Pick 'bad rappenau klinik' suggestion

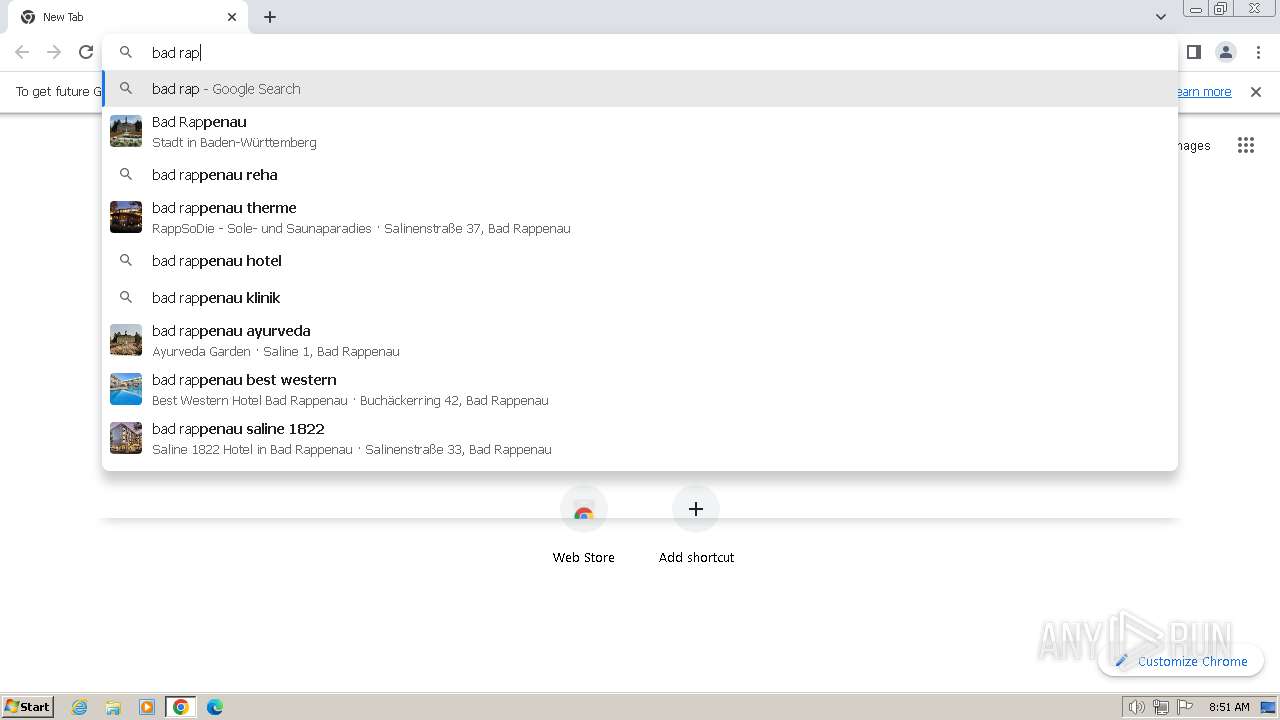[x=640, y=298]
